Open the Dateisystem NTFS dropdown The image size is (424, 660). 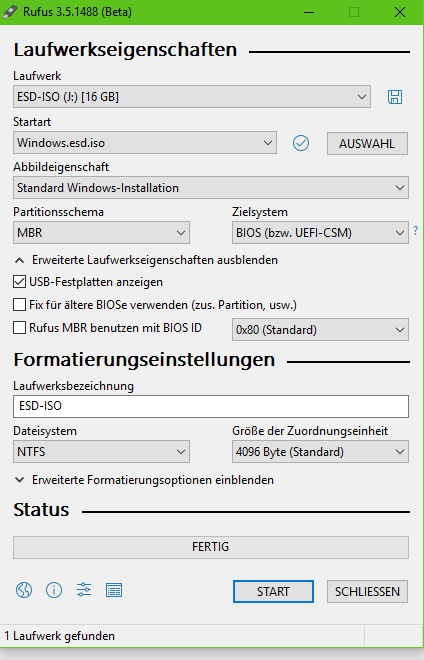tap(101, 452)
